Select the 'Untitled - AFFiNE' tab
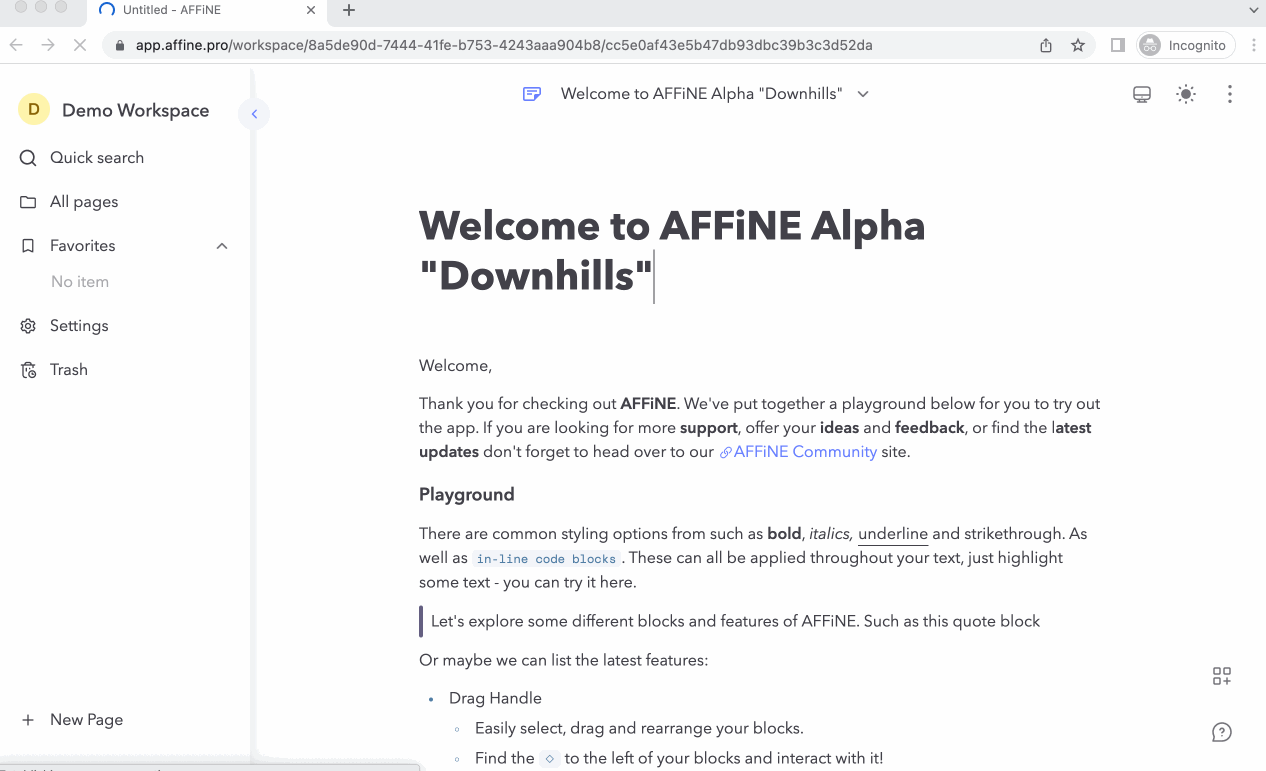This screenshot has height=771, width=1266. 208,10
